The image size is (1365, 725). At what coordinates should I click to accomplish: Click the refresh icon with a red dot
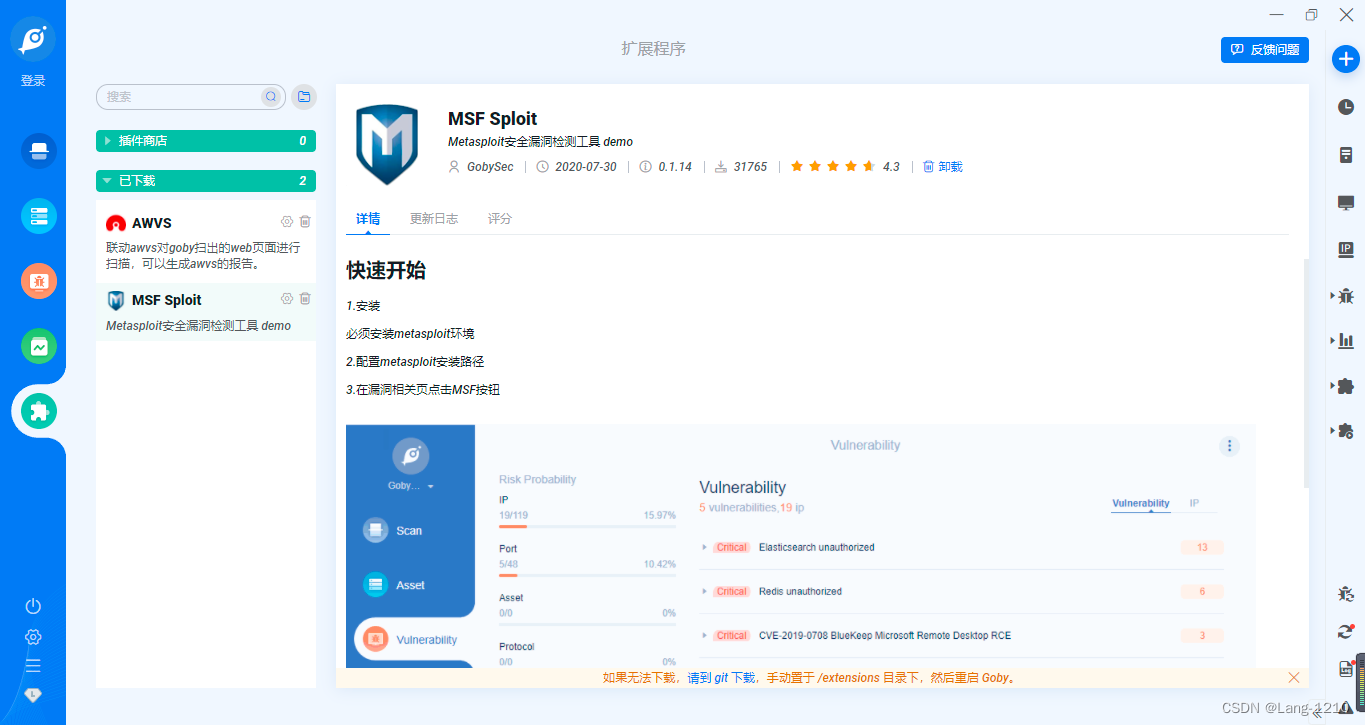point(1346,631)
